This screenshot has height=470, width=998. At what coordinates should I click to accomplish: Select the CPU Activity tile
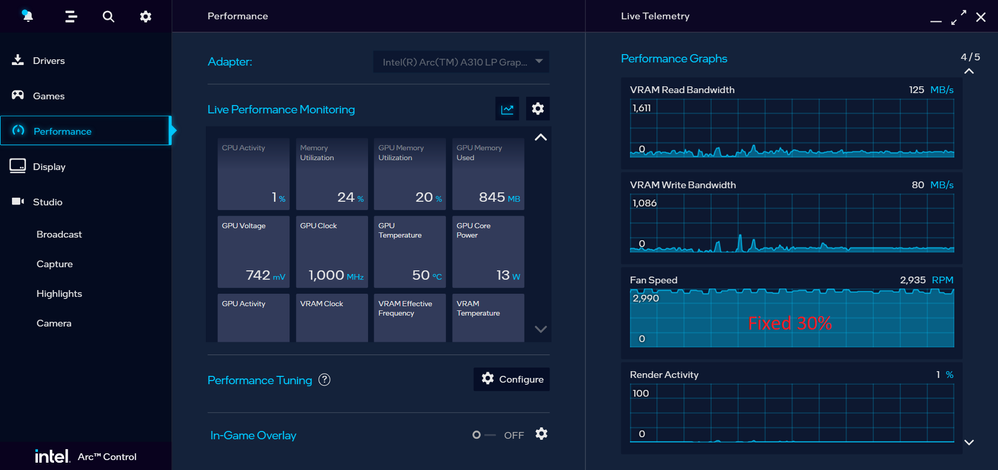(x=253, y=174)
